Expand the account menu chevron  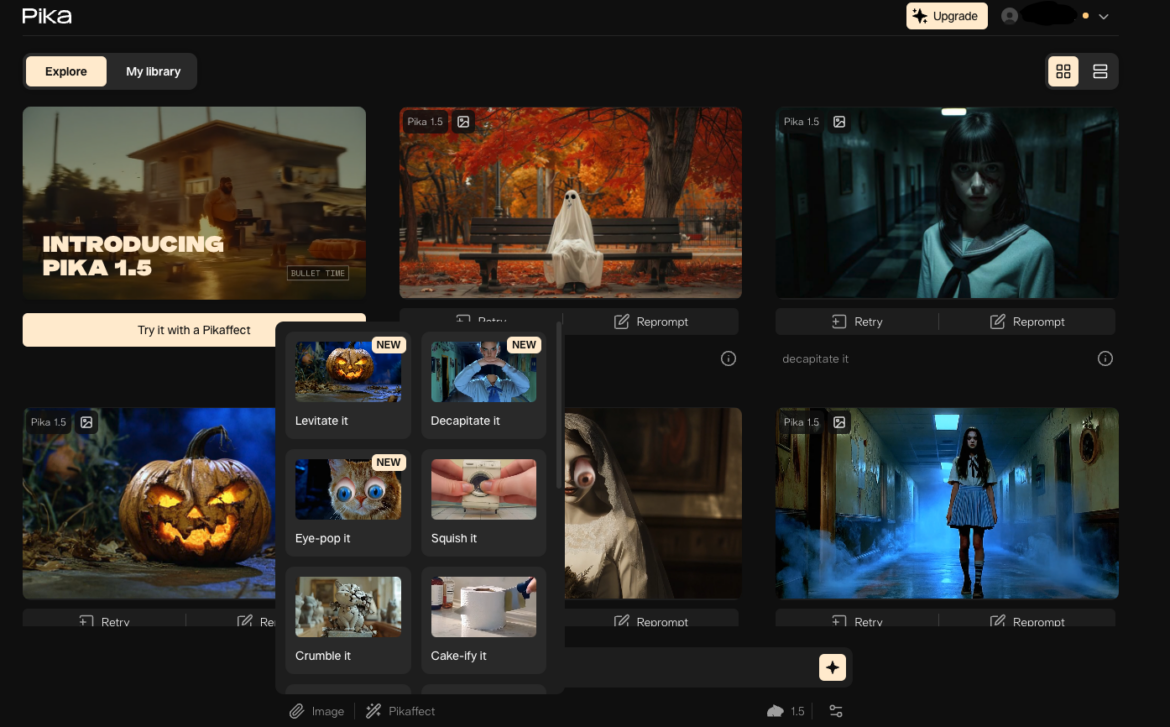[1104, 17]
